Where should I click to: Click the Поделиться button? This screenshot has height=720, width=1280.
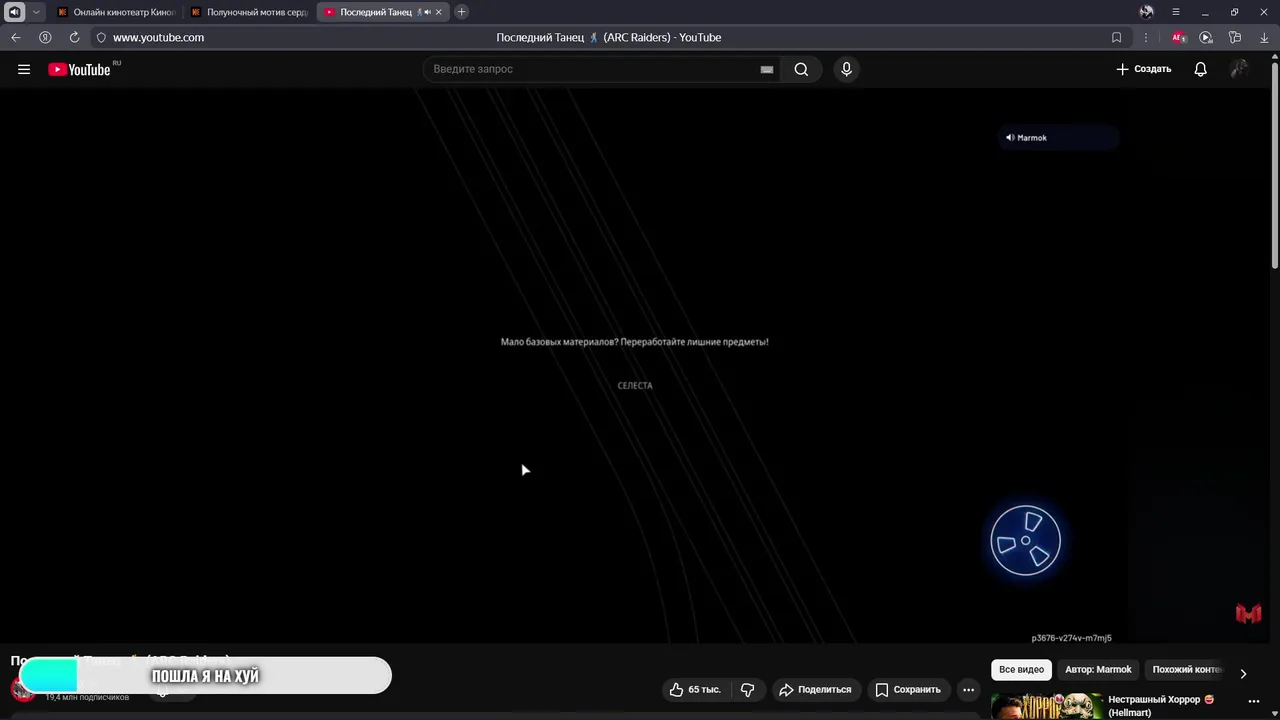(x=815, y=689)
